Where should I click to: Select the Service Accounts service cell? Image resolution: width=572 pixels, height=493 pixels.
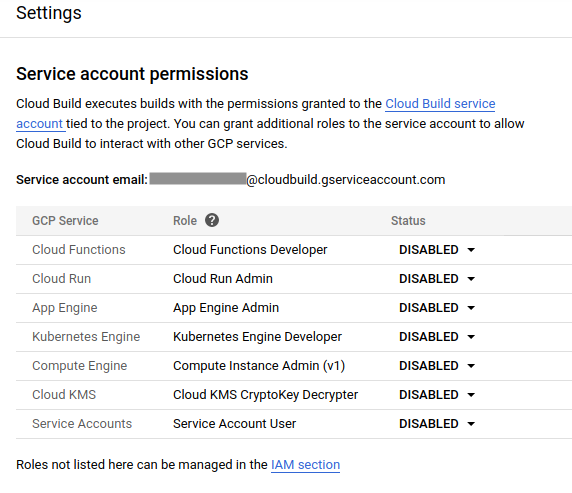tap(82, 424)
